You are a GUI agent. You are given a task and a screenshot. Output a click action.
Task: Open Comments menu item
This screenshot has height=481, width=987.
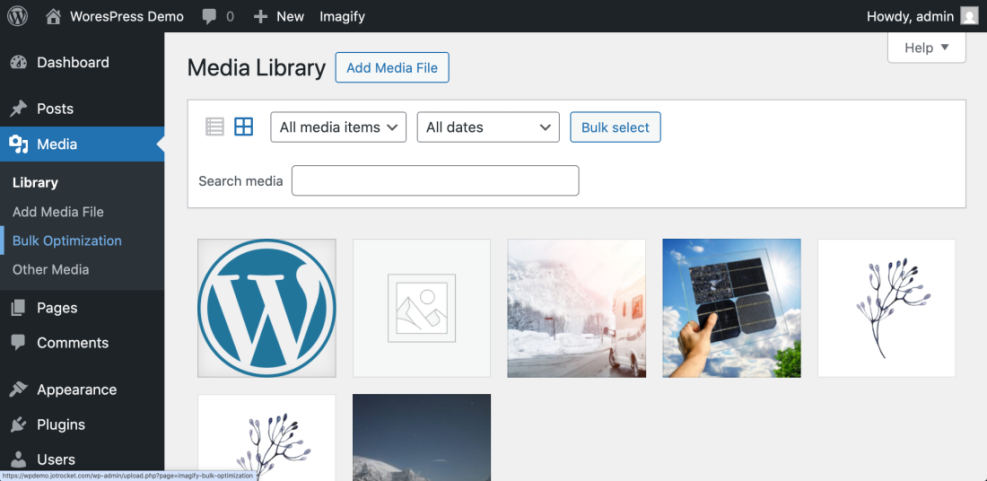pyautogui.click(x=82, y=343)
